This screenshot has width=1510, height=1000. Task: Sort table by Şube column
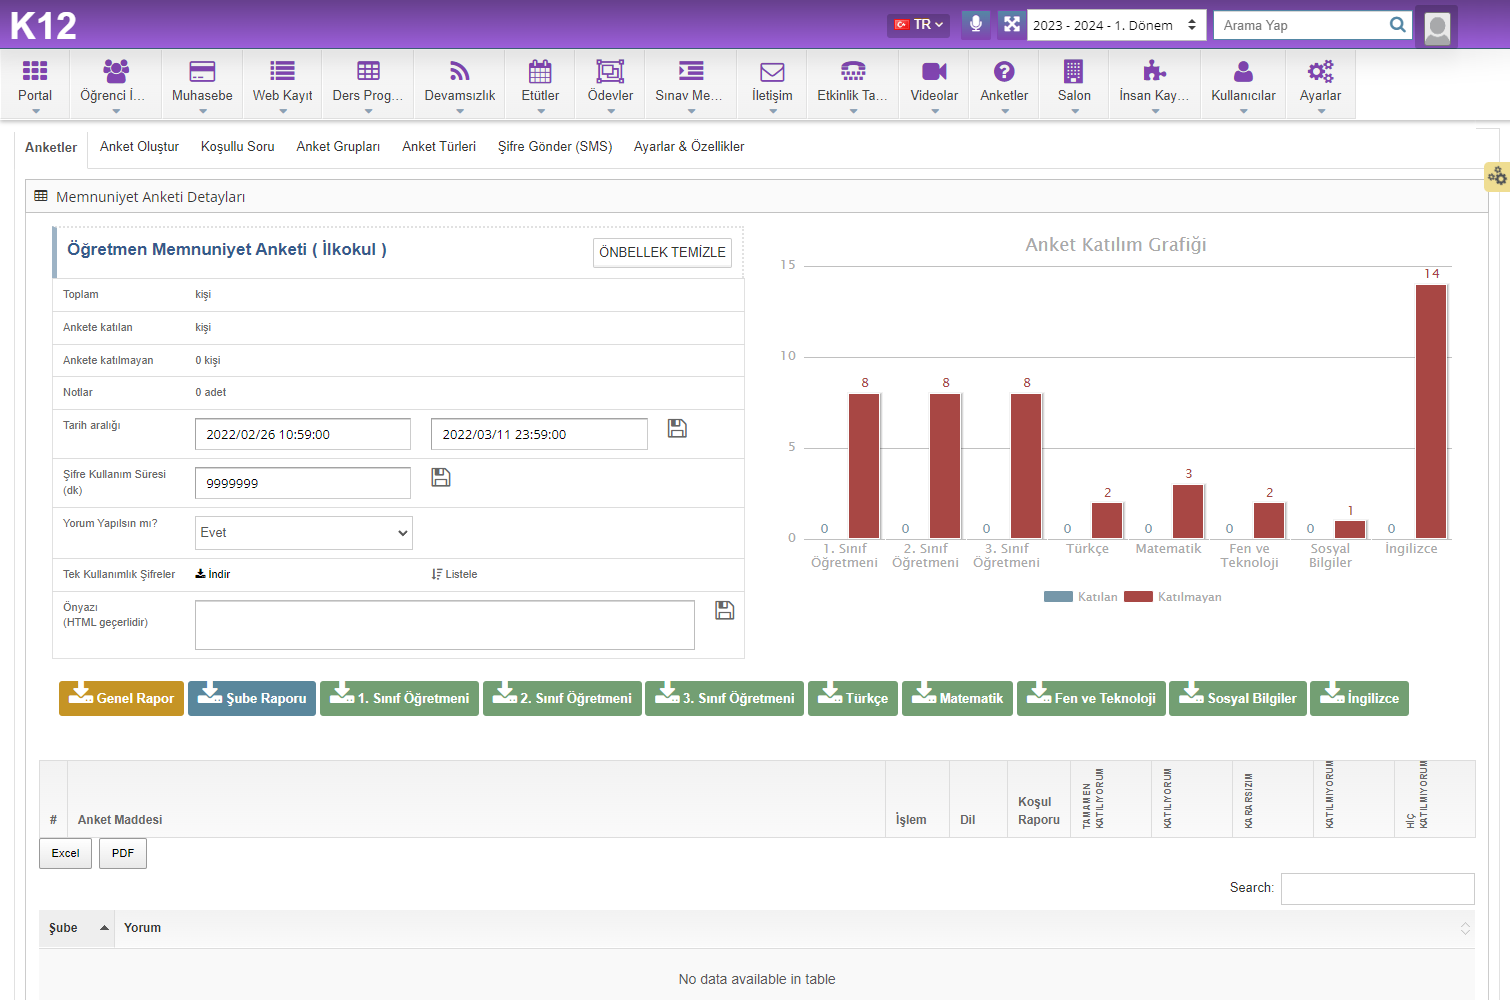[77, 928]
